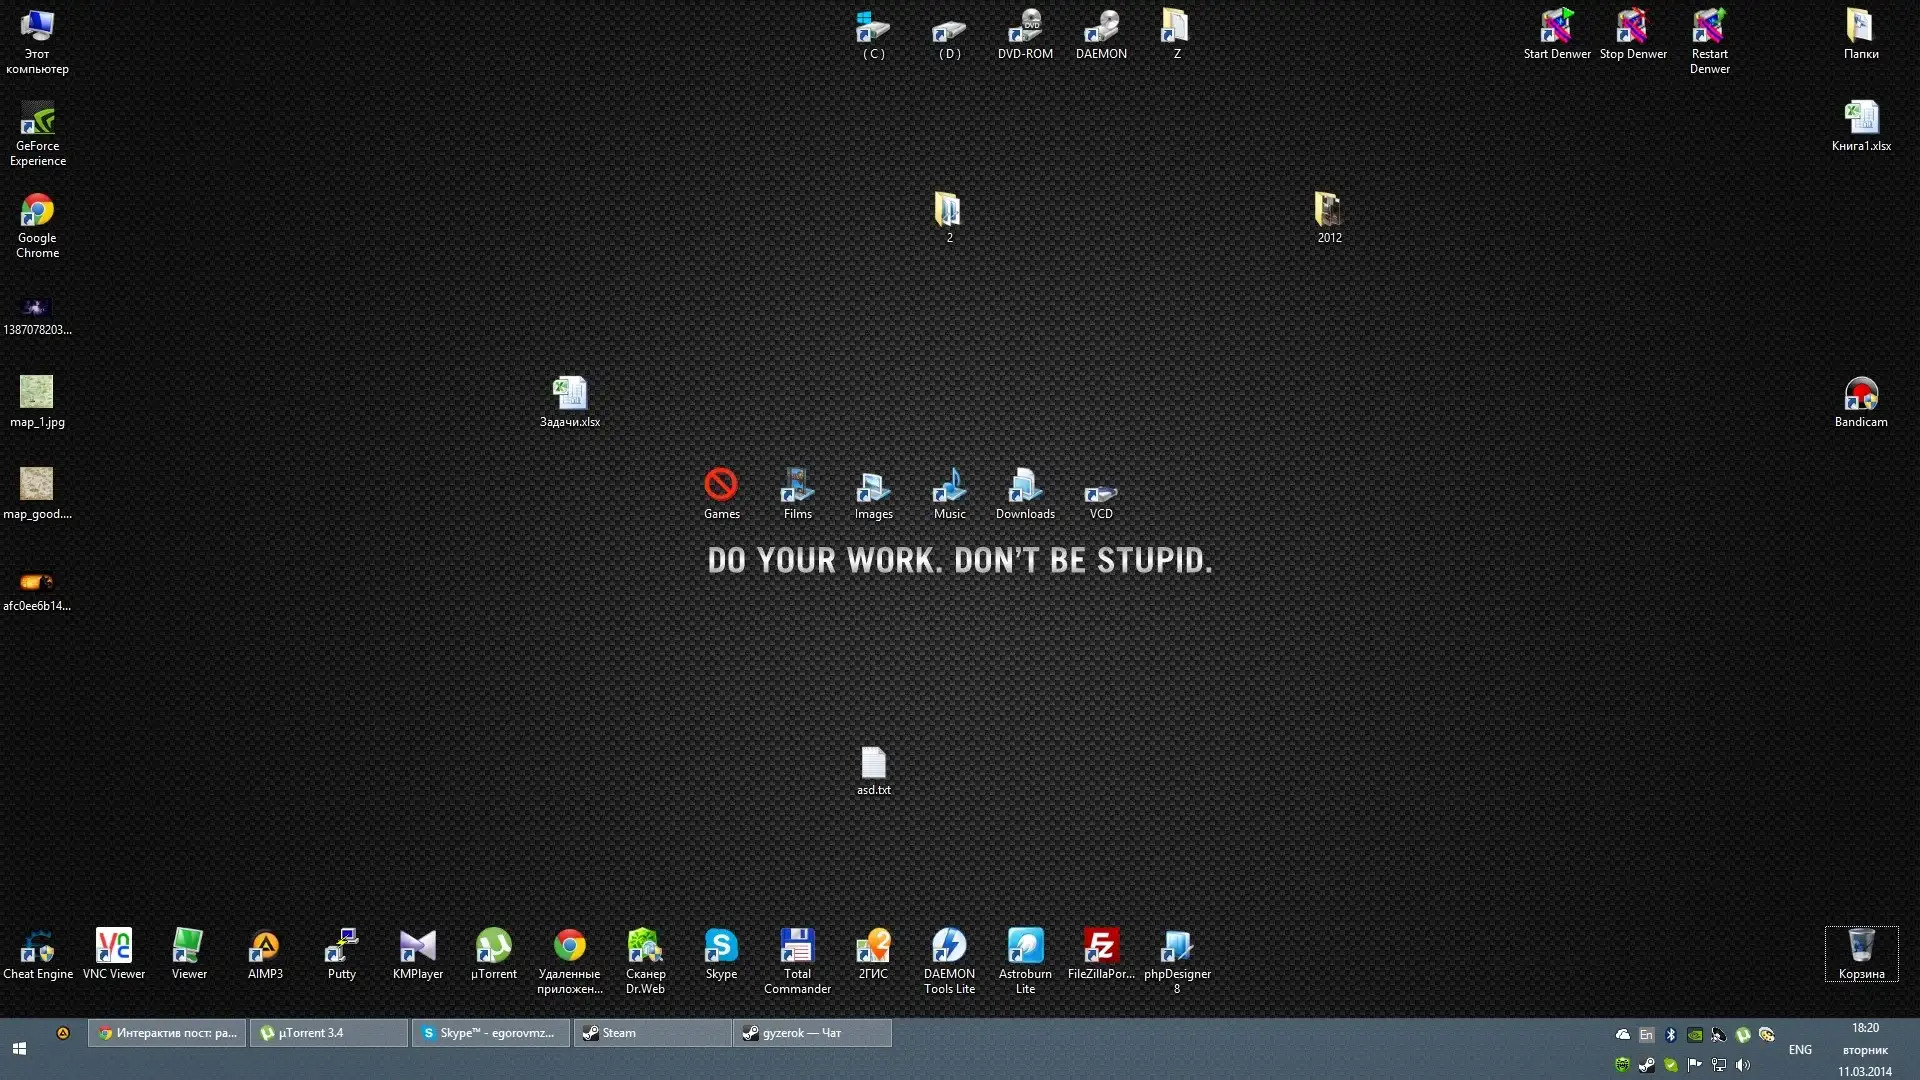Switch to Steam taskbar button
Image resolution: width=1920 pixels, height=1080 pixels.
point(652,1033)
